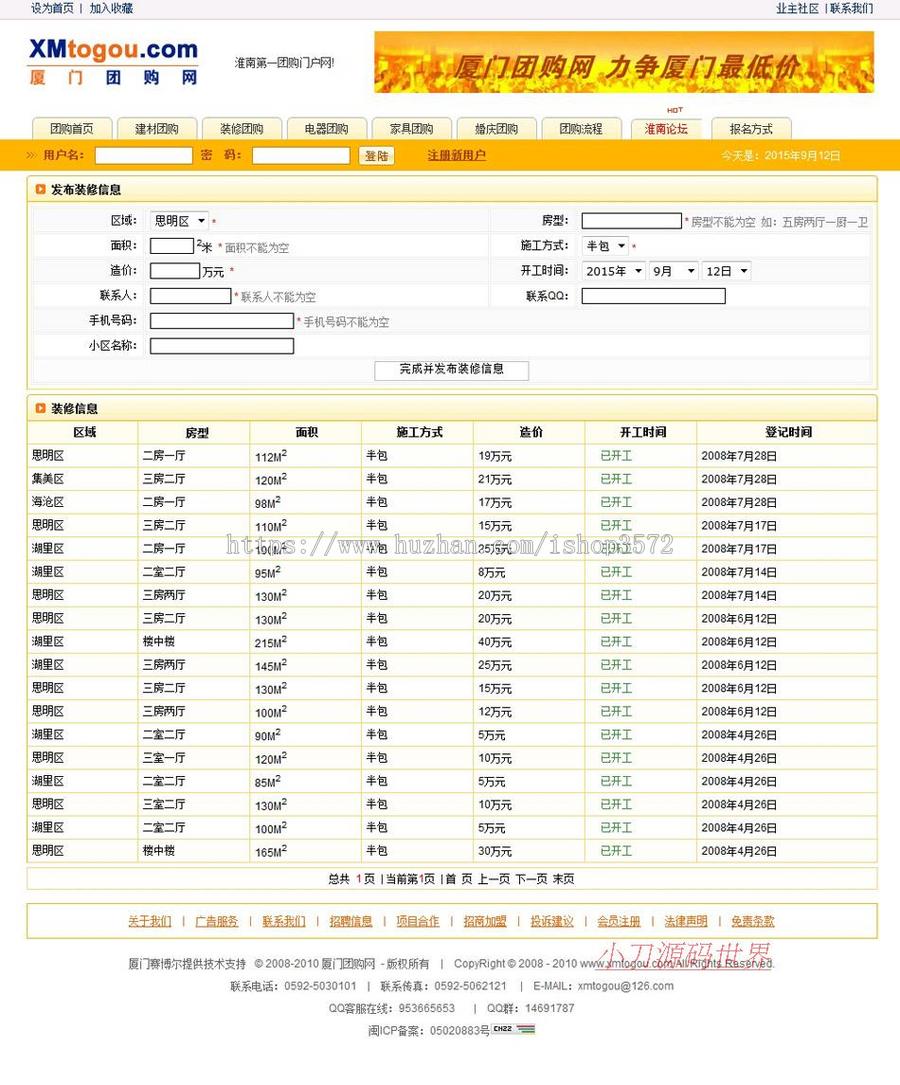Open the 12日 day dropdown
This screenshot has height=1085, width=900.
click(x=726, y=271)
